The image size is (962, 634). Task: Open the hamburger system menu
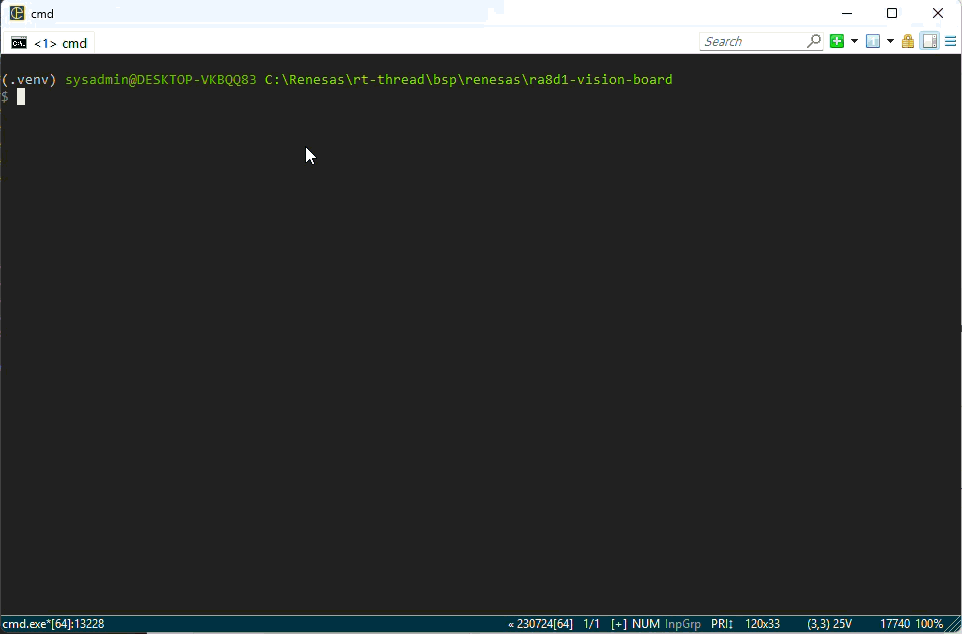point(951,41)
